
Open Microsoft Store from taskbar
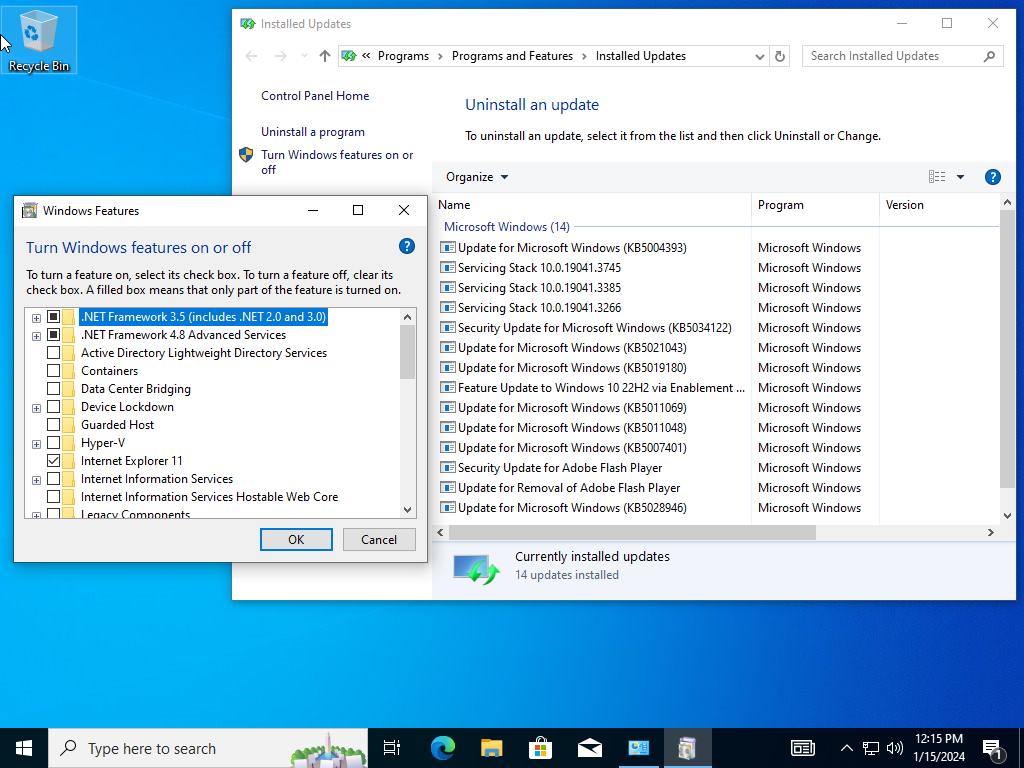pos(541,748)
